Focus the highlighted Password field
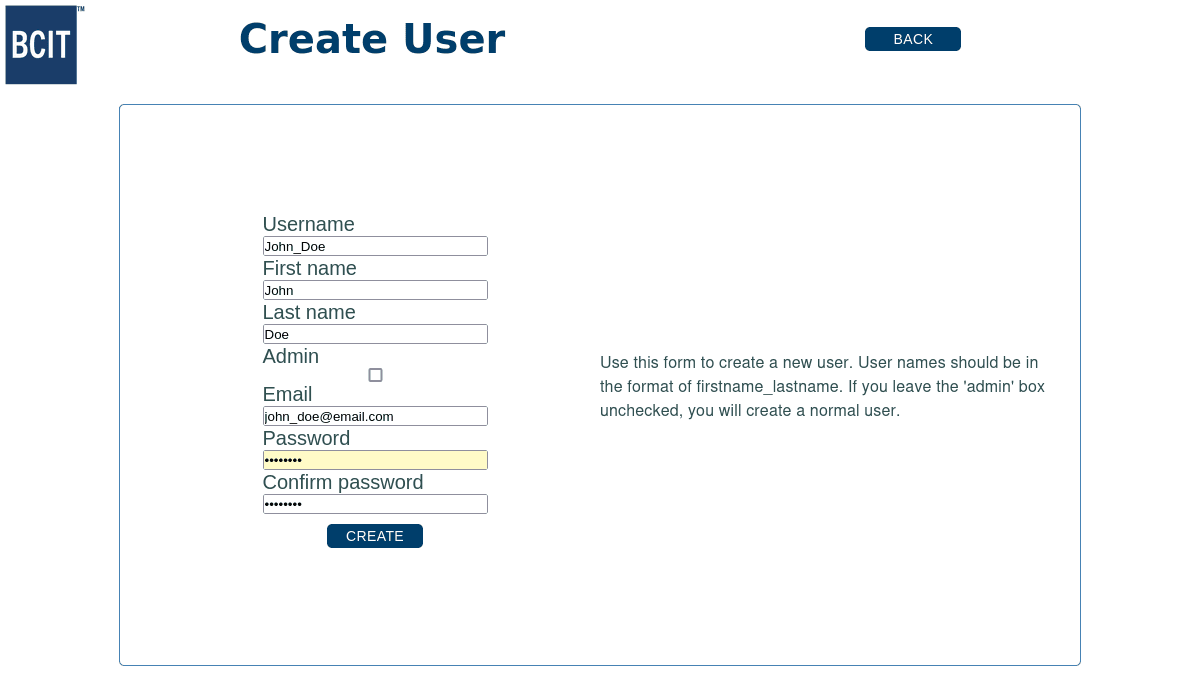The height and width of the screenshot is (700, 1200). point(375,460)
